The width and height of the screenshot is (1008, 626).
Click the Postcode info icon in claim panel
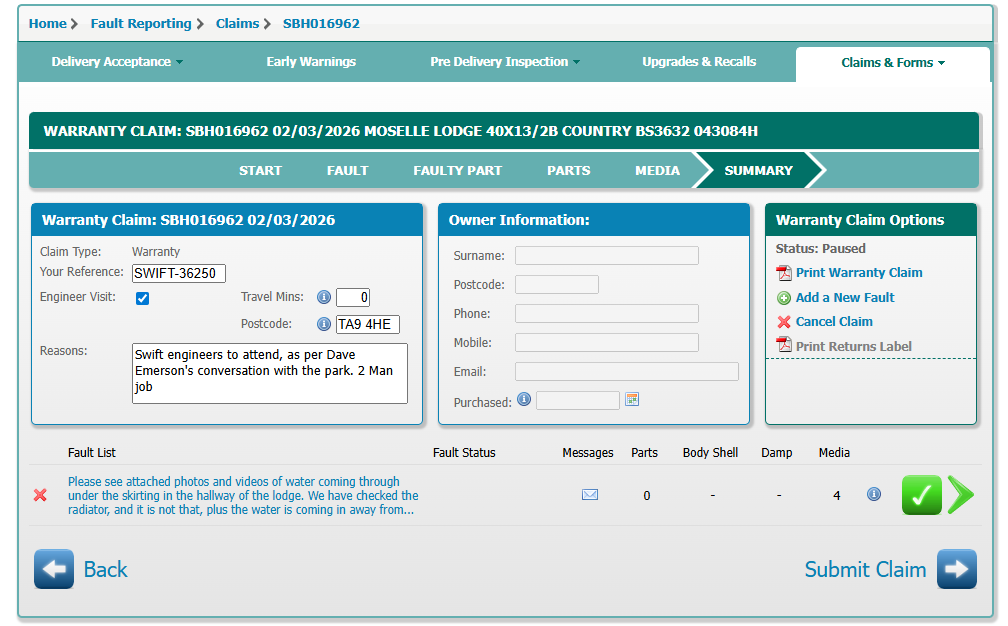click(x=323, y=324)
